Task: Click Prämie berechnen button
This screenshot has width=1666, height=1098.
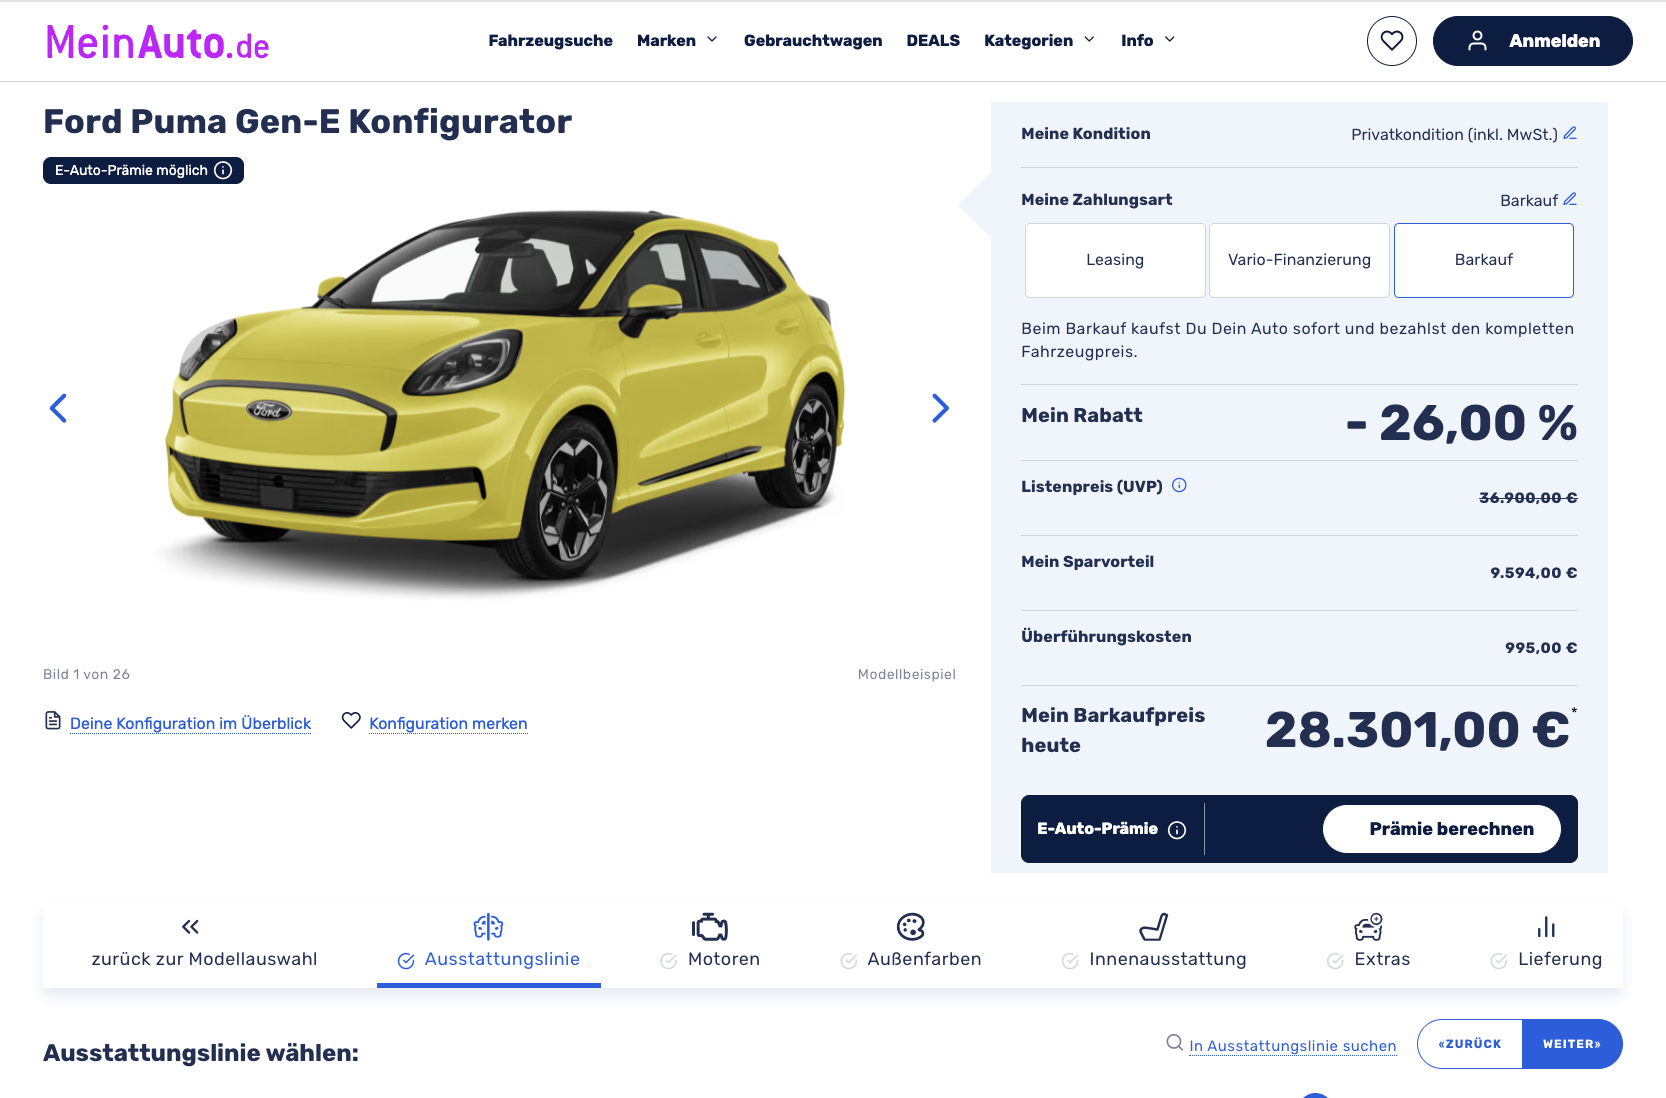Action: point(1442,829)
